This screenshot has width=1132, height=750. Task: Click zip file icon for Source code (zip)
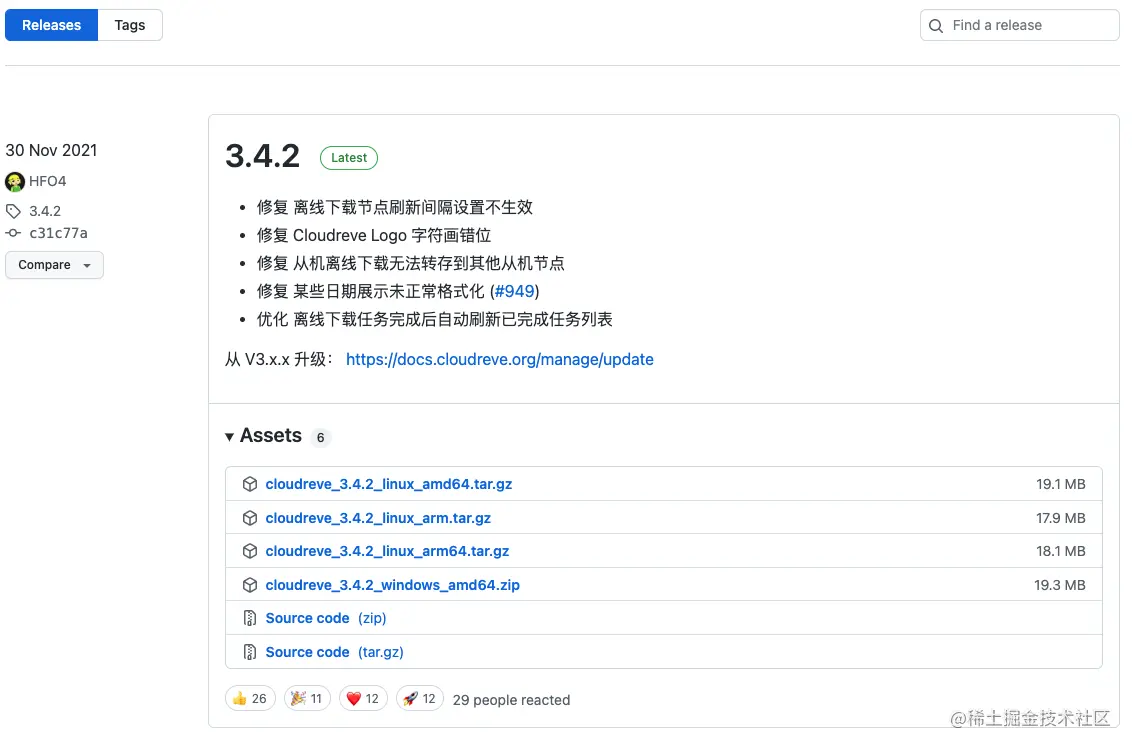tap(250, 619)
